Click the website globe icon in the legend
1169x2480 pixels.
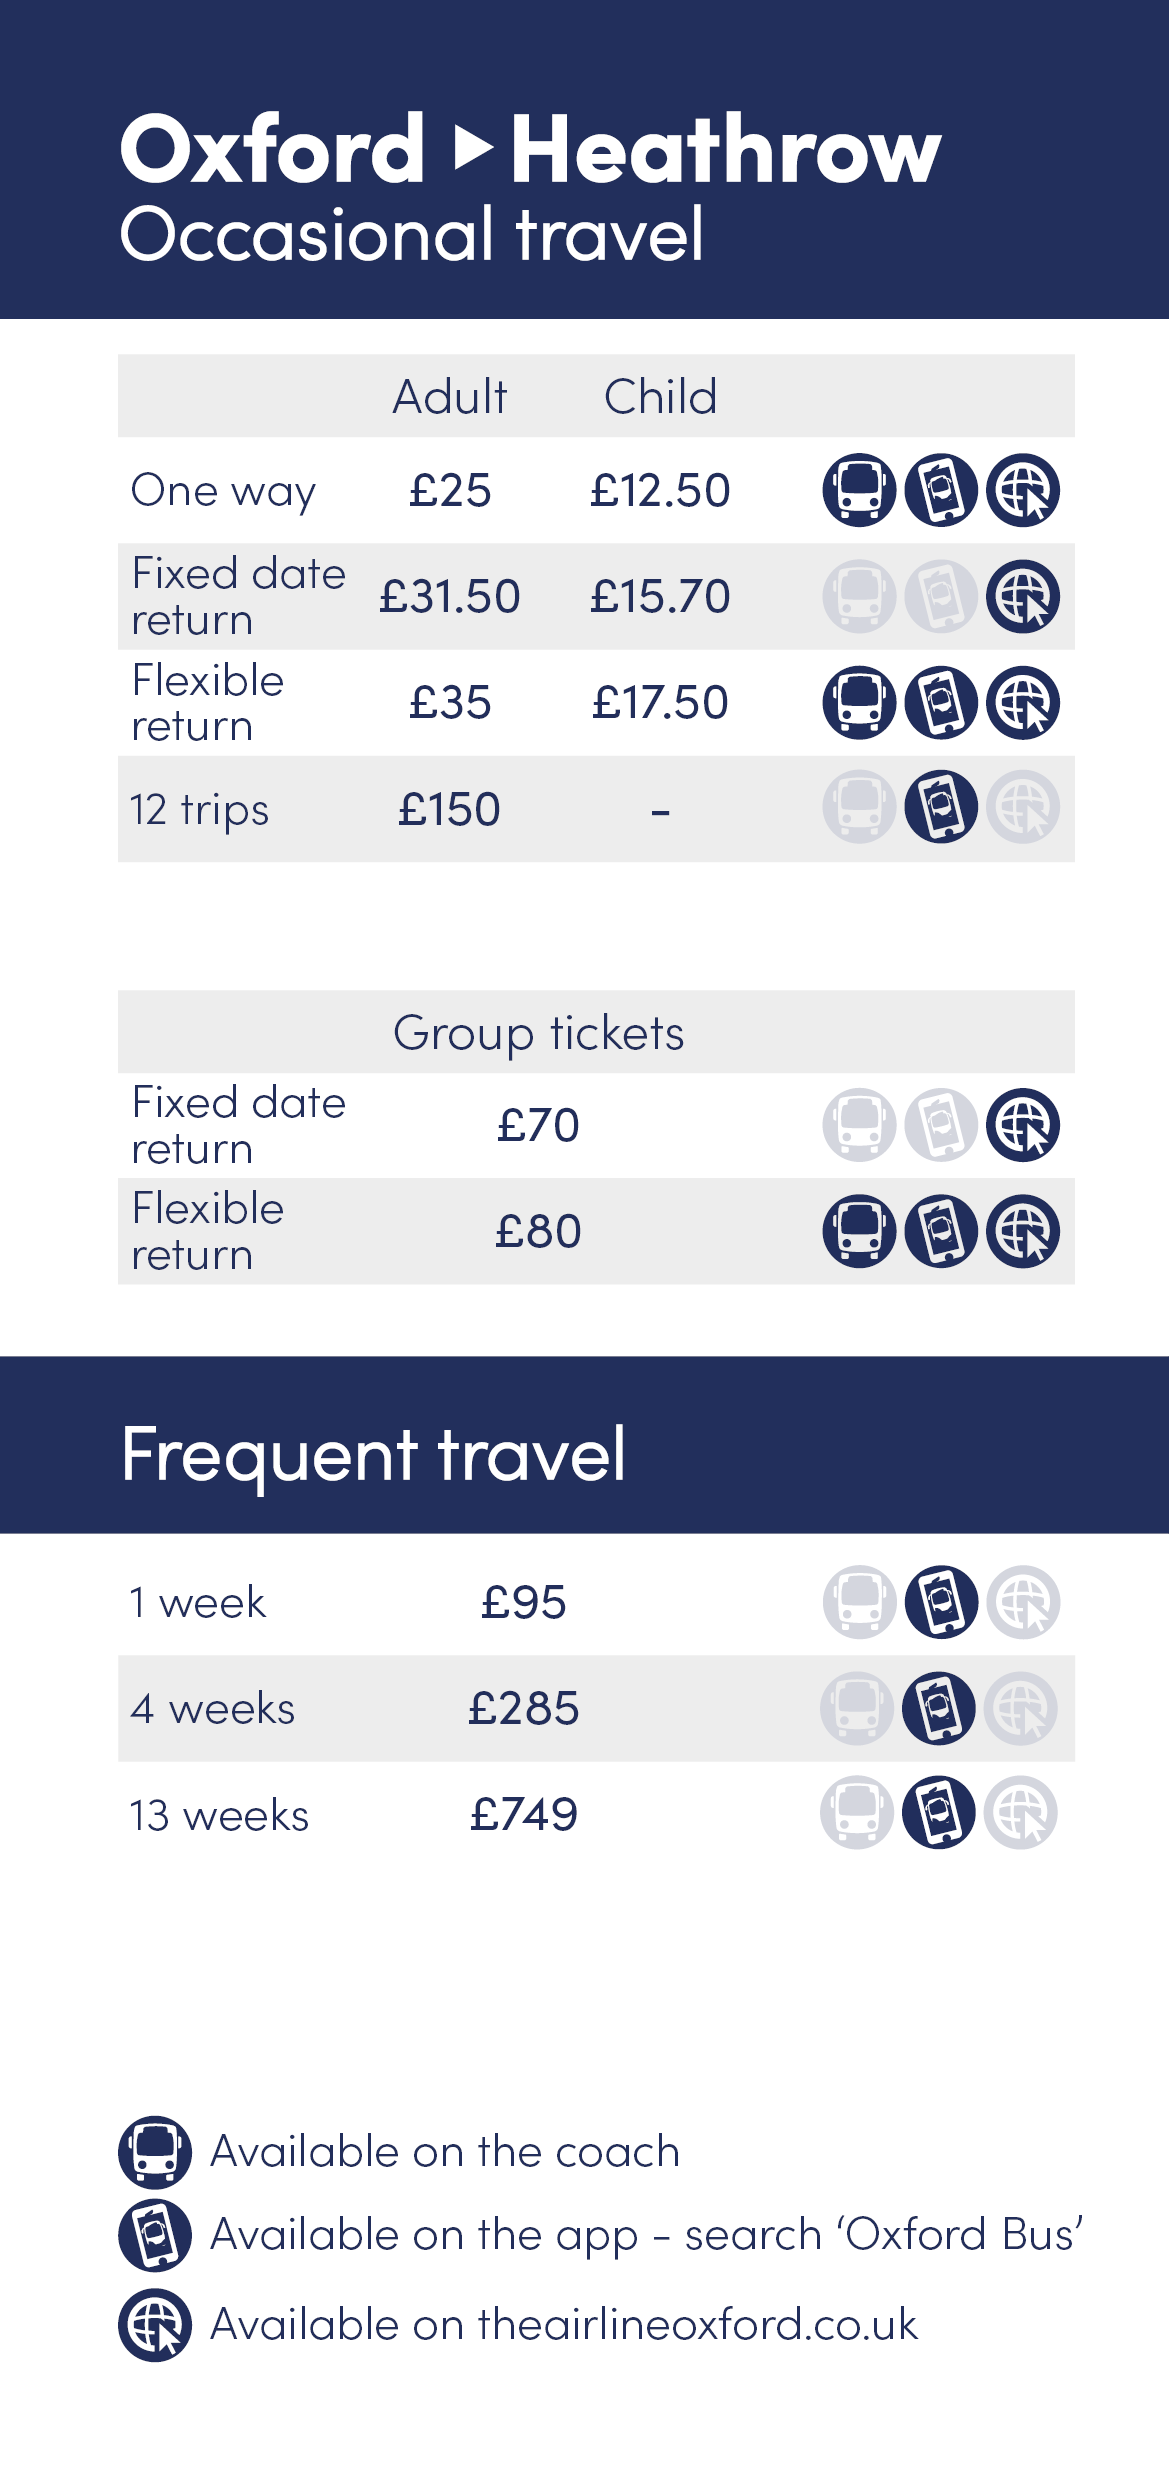[x=155, y=2325]
